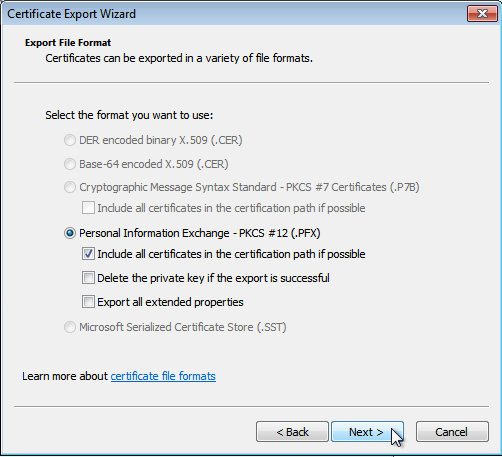The width and height of the screenshot is (502, 457).
Task: Pick the Base-64 encoded X.509 radio option
Action: pyautogui.click(x=70, y=164)
